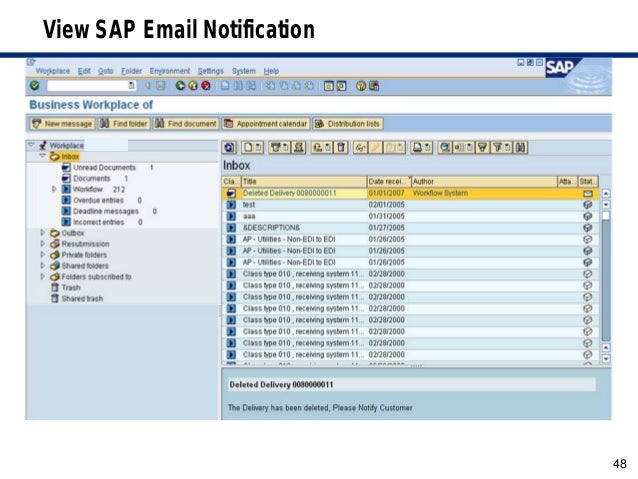Click the Create new session icon
The image size is (638, 479).
click(329, 86)
